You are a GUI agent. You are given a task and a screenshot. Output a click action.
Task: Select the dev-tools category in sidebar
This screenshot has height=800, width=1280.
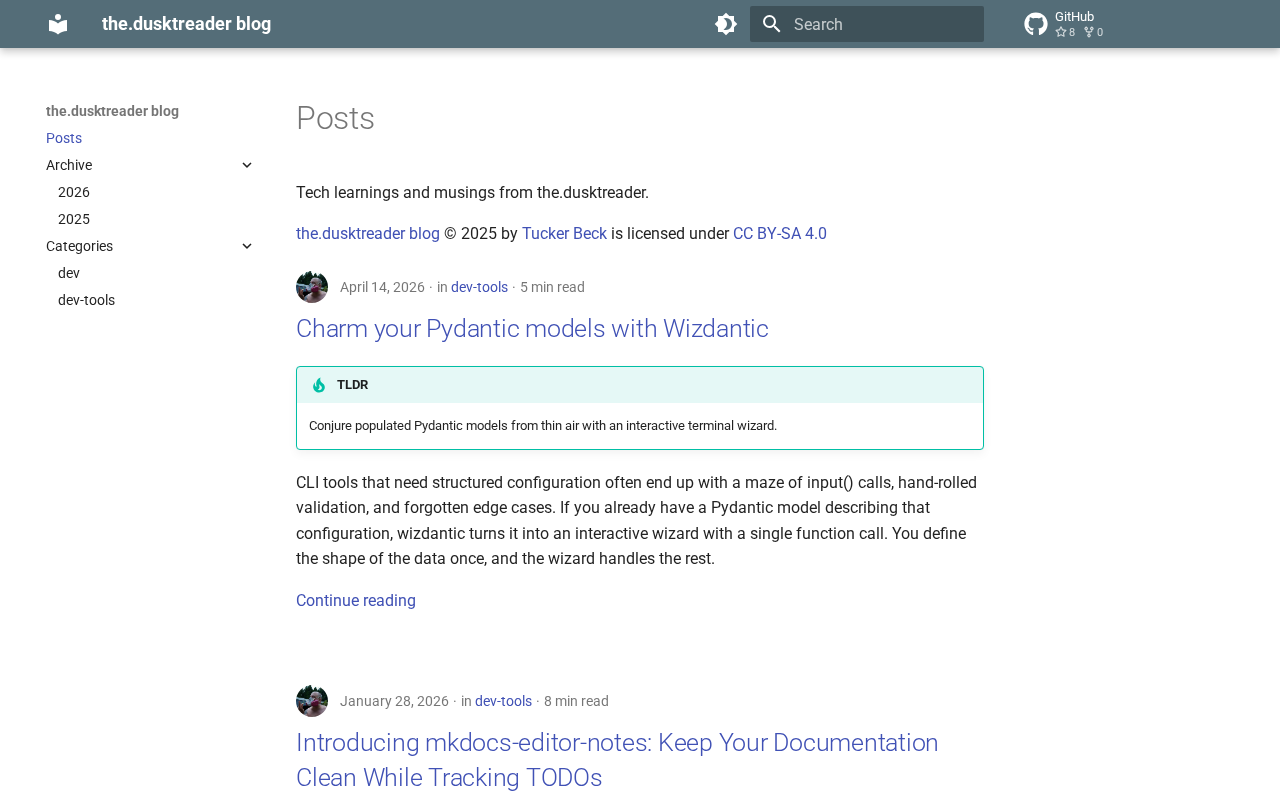pyautogui.click(x=86, y=300)
